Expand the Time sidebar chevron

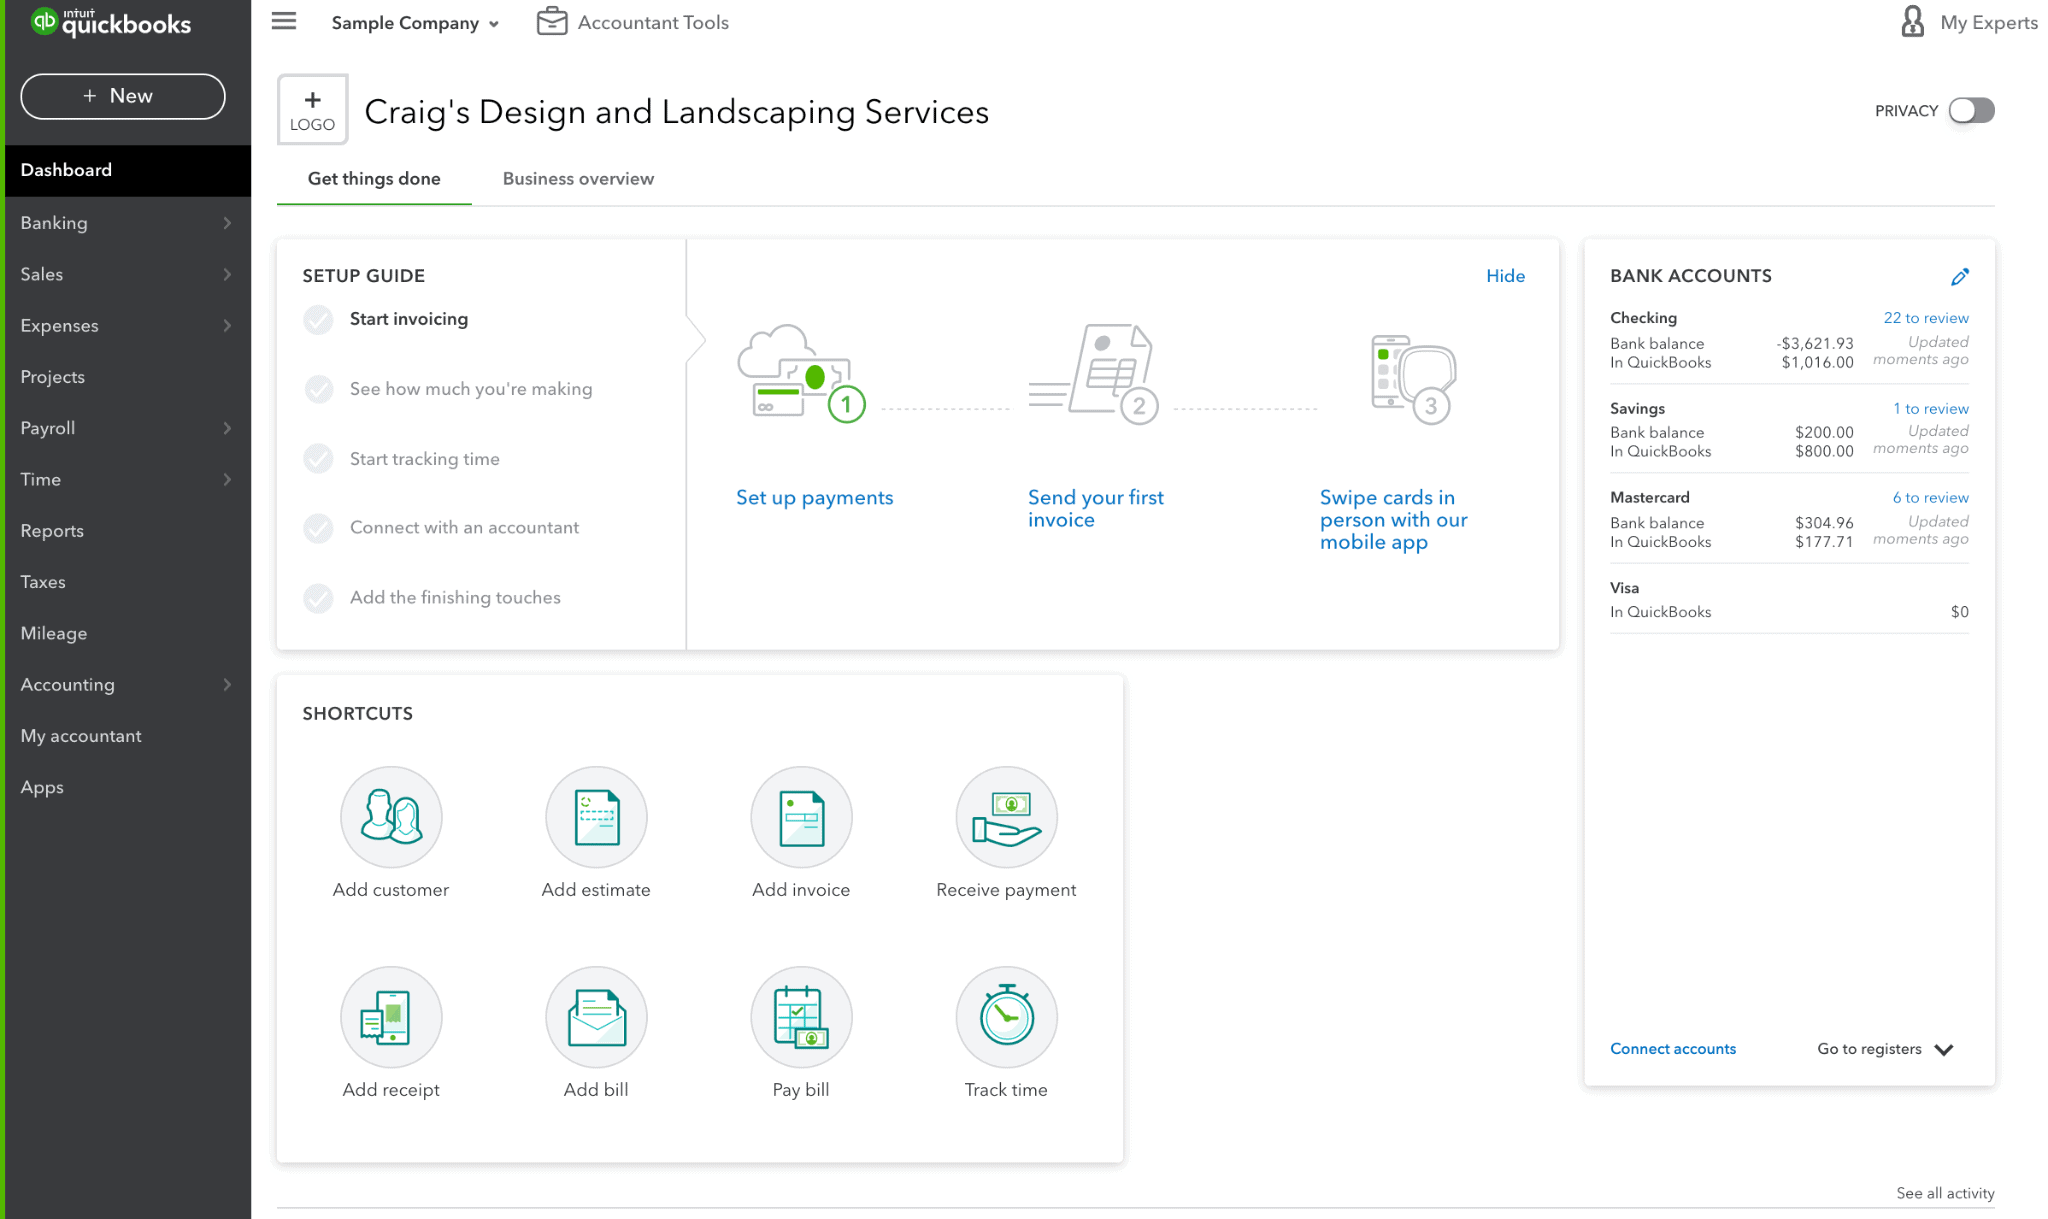tap(227, 479)
